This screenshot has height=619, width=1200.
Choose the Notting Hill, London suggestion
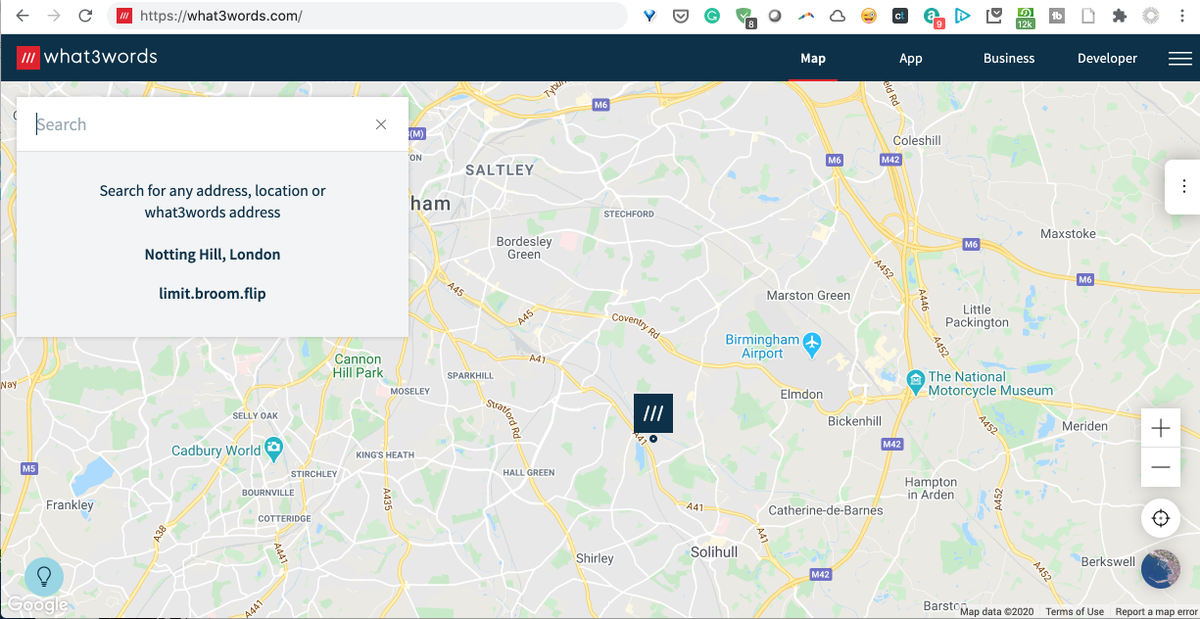212,254
